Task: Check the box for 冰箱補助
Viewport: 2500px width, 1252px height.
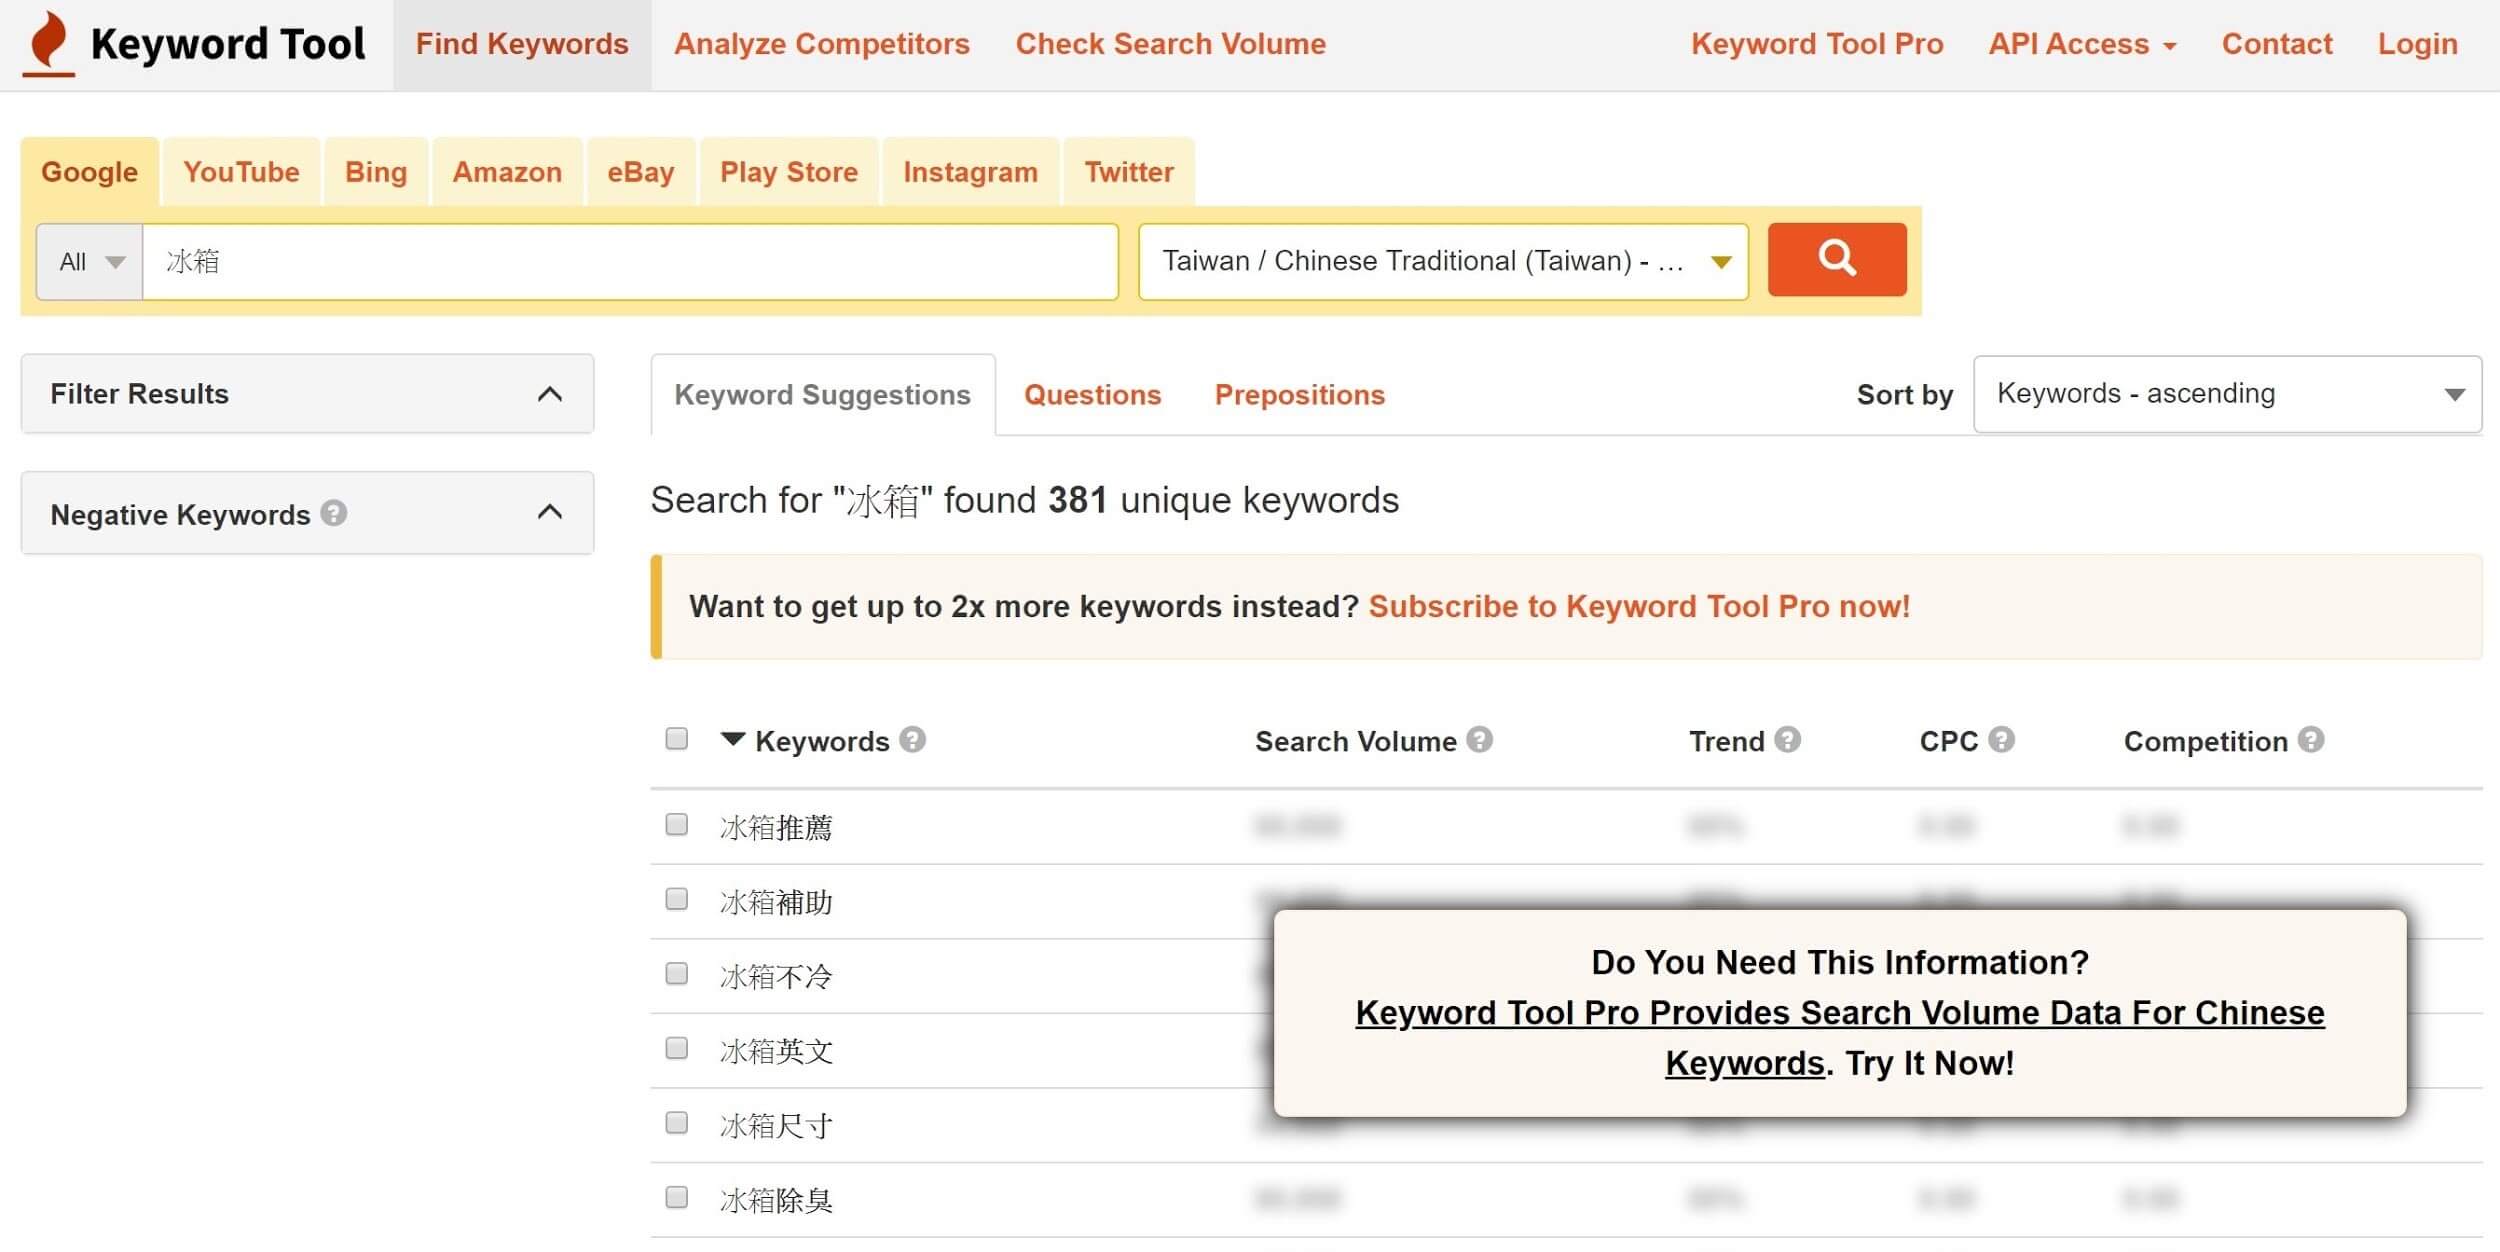Action: (677, 900)
